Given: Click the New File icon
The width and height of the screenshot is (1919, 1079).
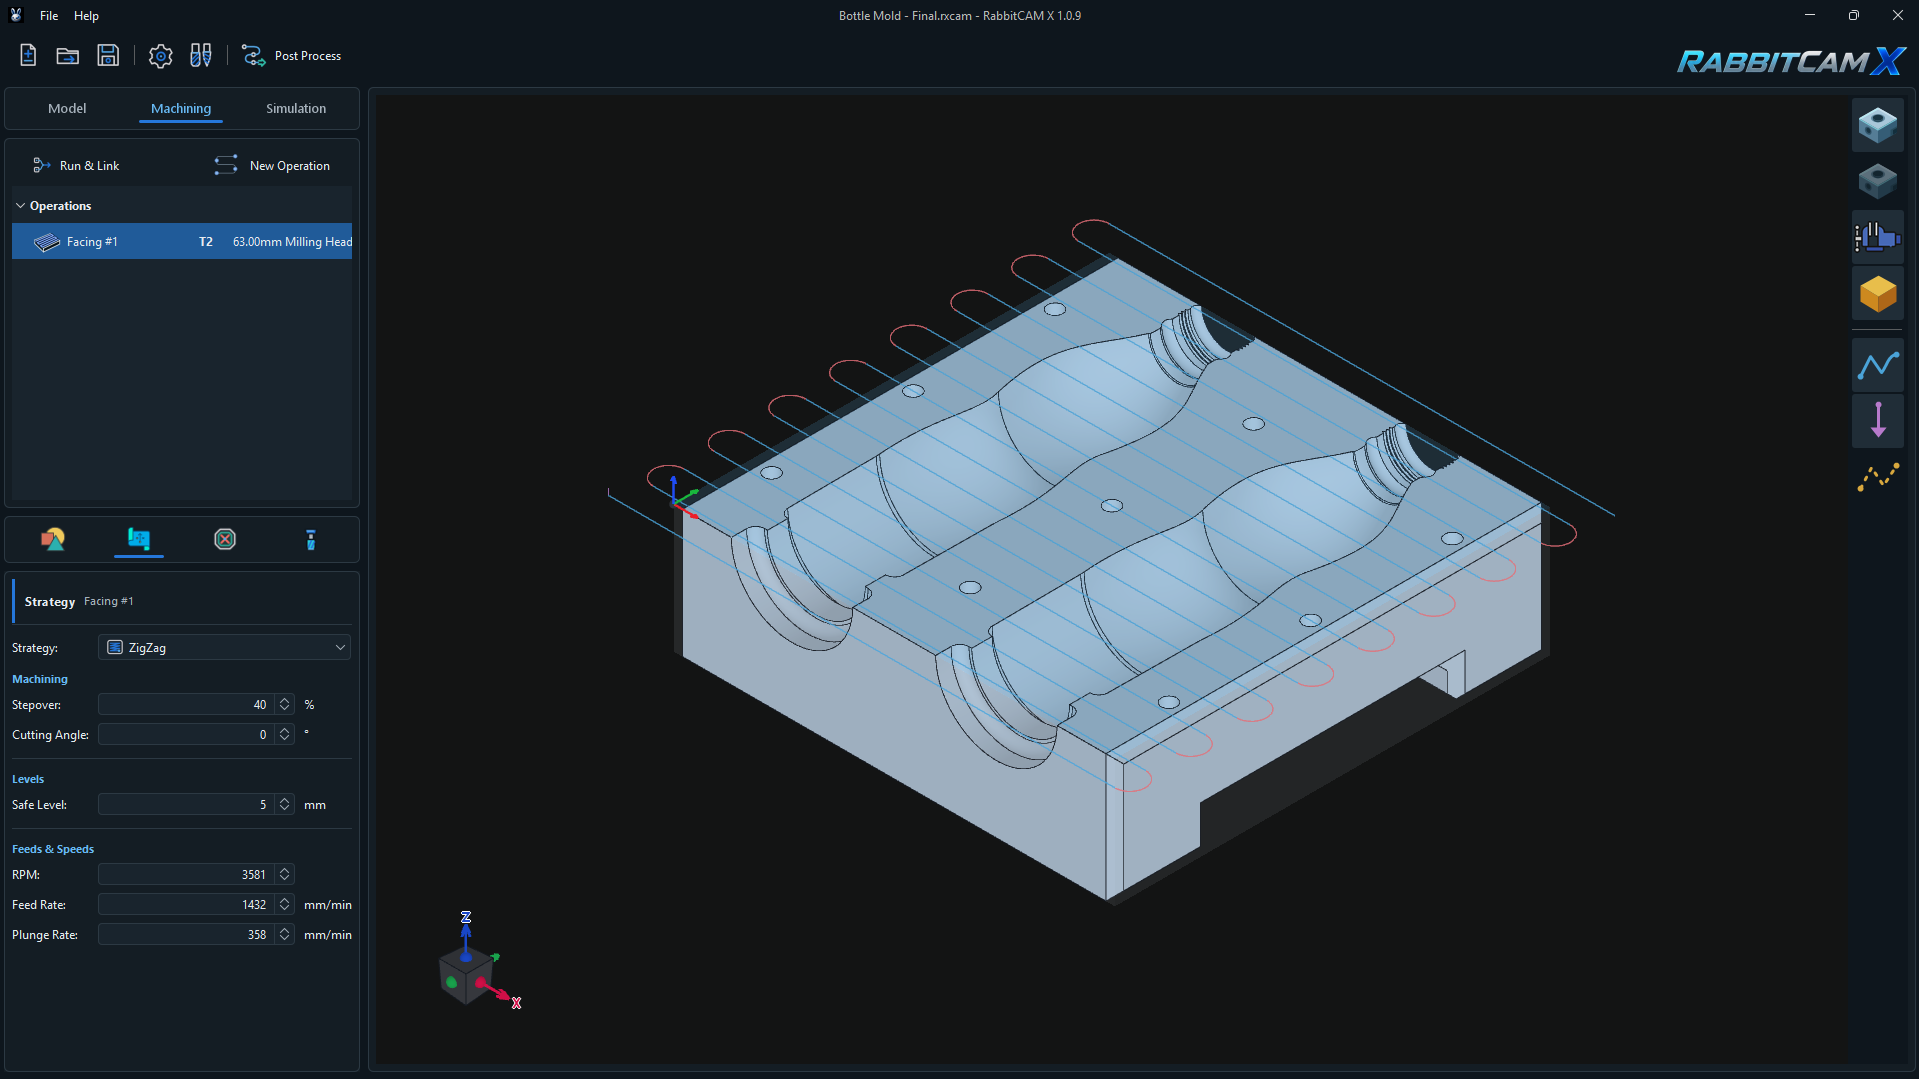Looking at the screenshot, I should [28, 55].
